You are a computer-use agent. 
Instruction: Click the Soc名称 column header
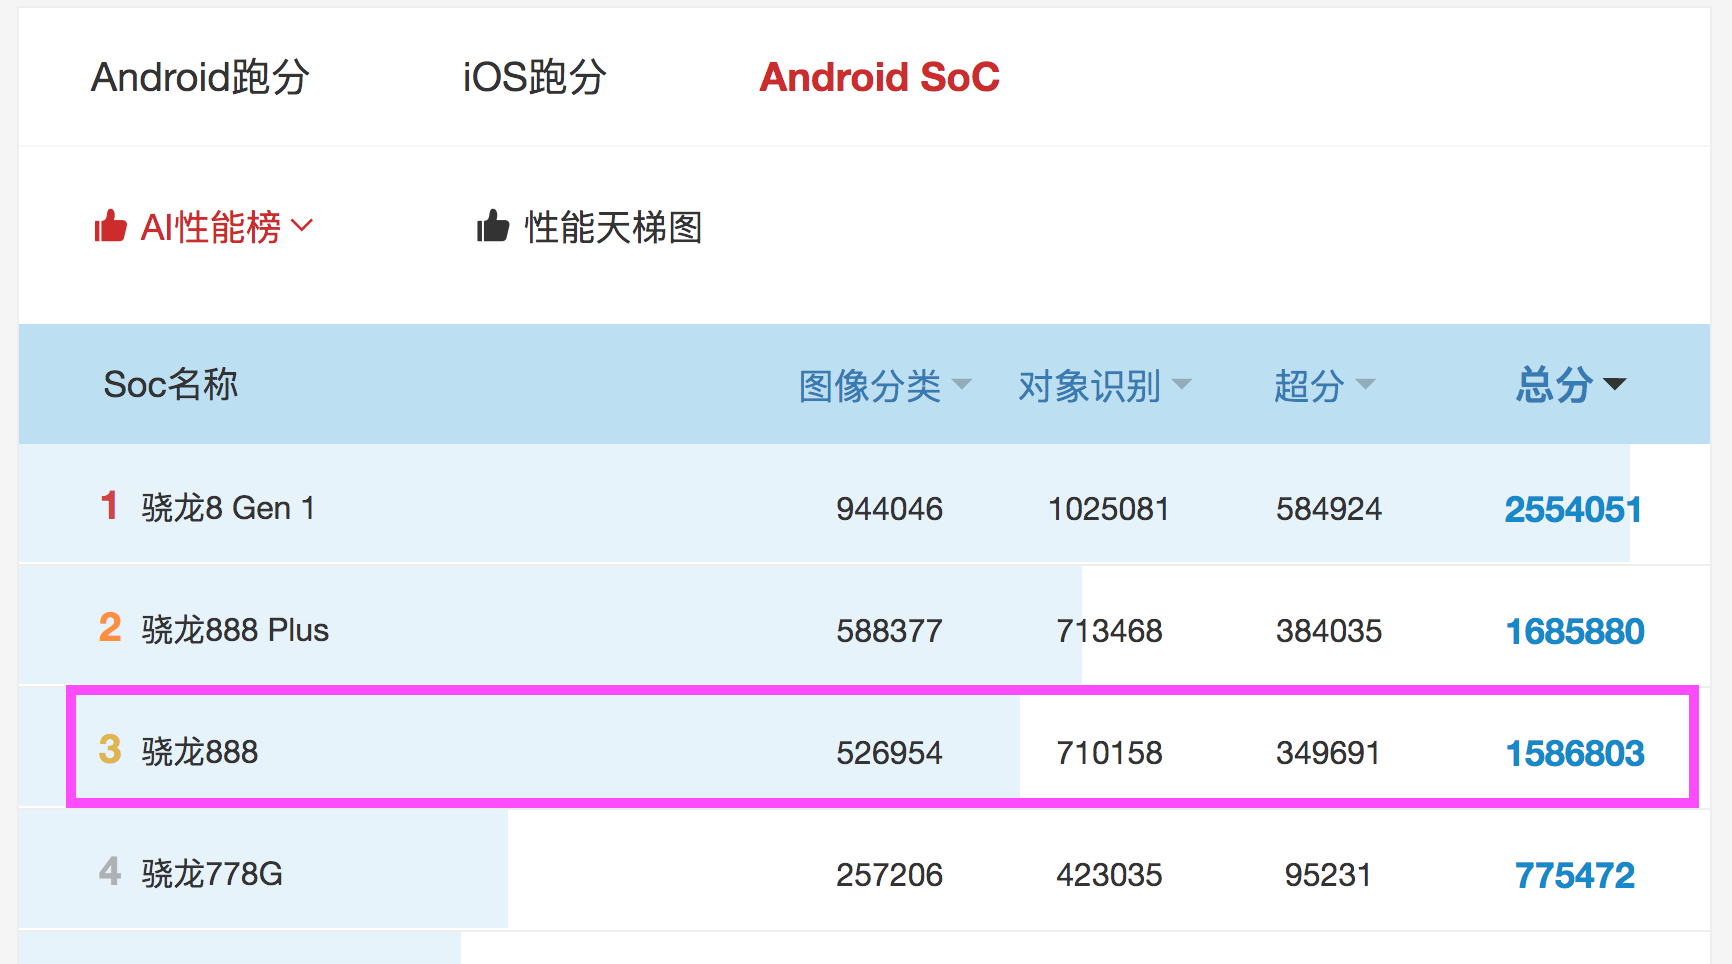click(x=171, y=384)
